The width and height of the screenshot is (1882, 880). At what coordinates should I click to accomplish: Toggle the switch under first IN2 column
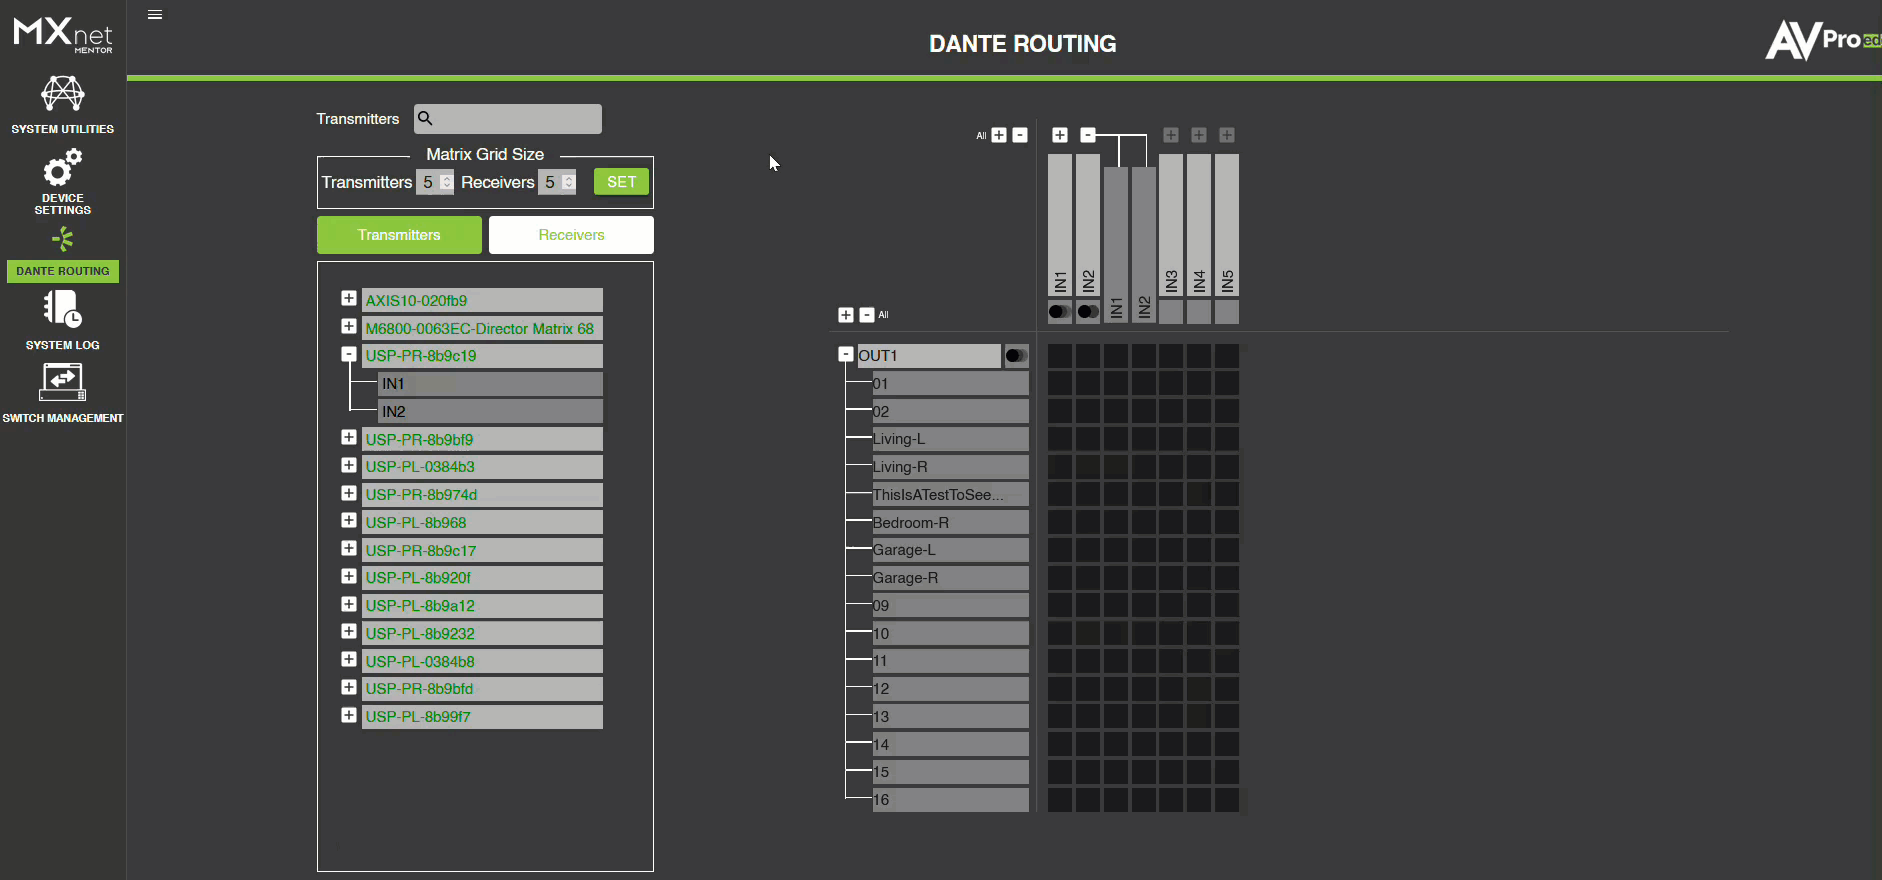click(x=1087, y=312)
